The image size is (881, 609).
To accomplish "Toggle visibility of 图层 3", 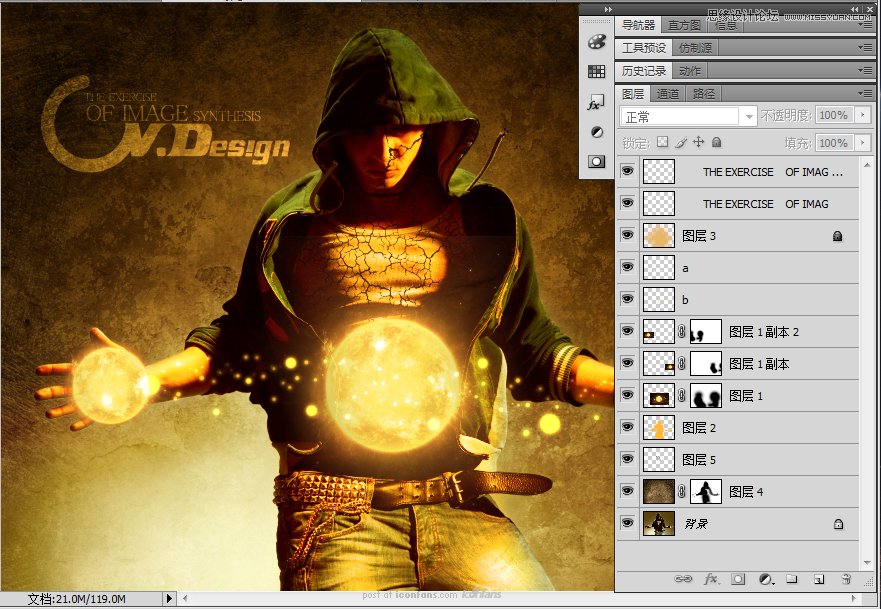I will (627, 235).
